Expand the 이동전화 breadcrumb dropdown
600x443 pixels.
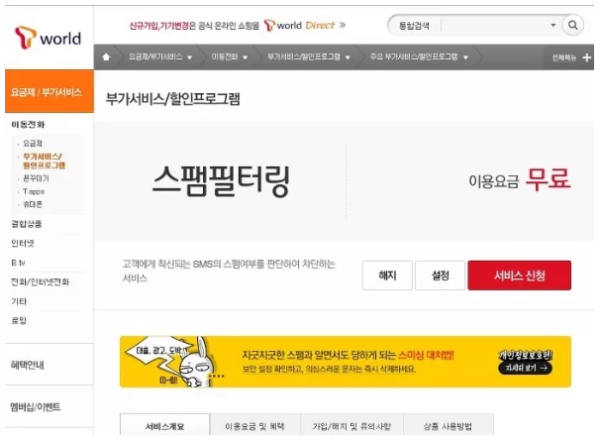(245, 58)
